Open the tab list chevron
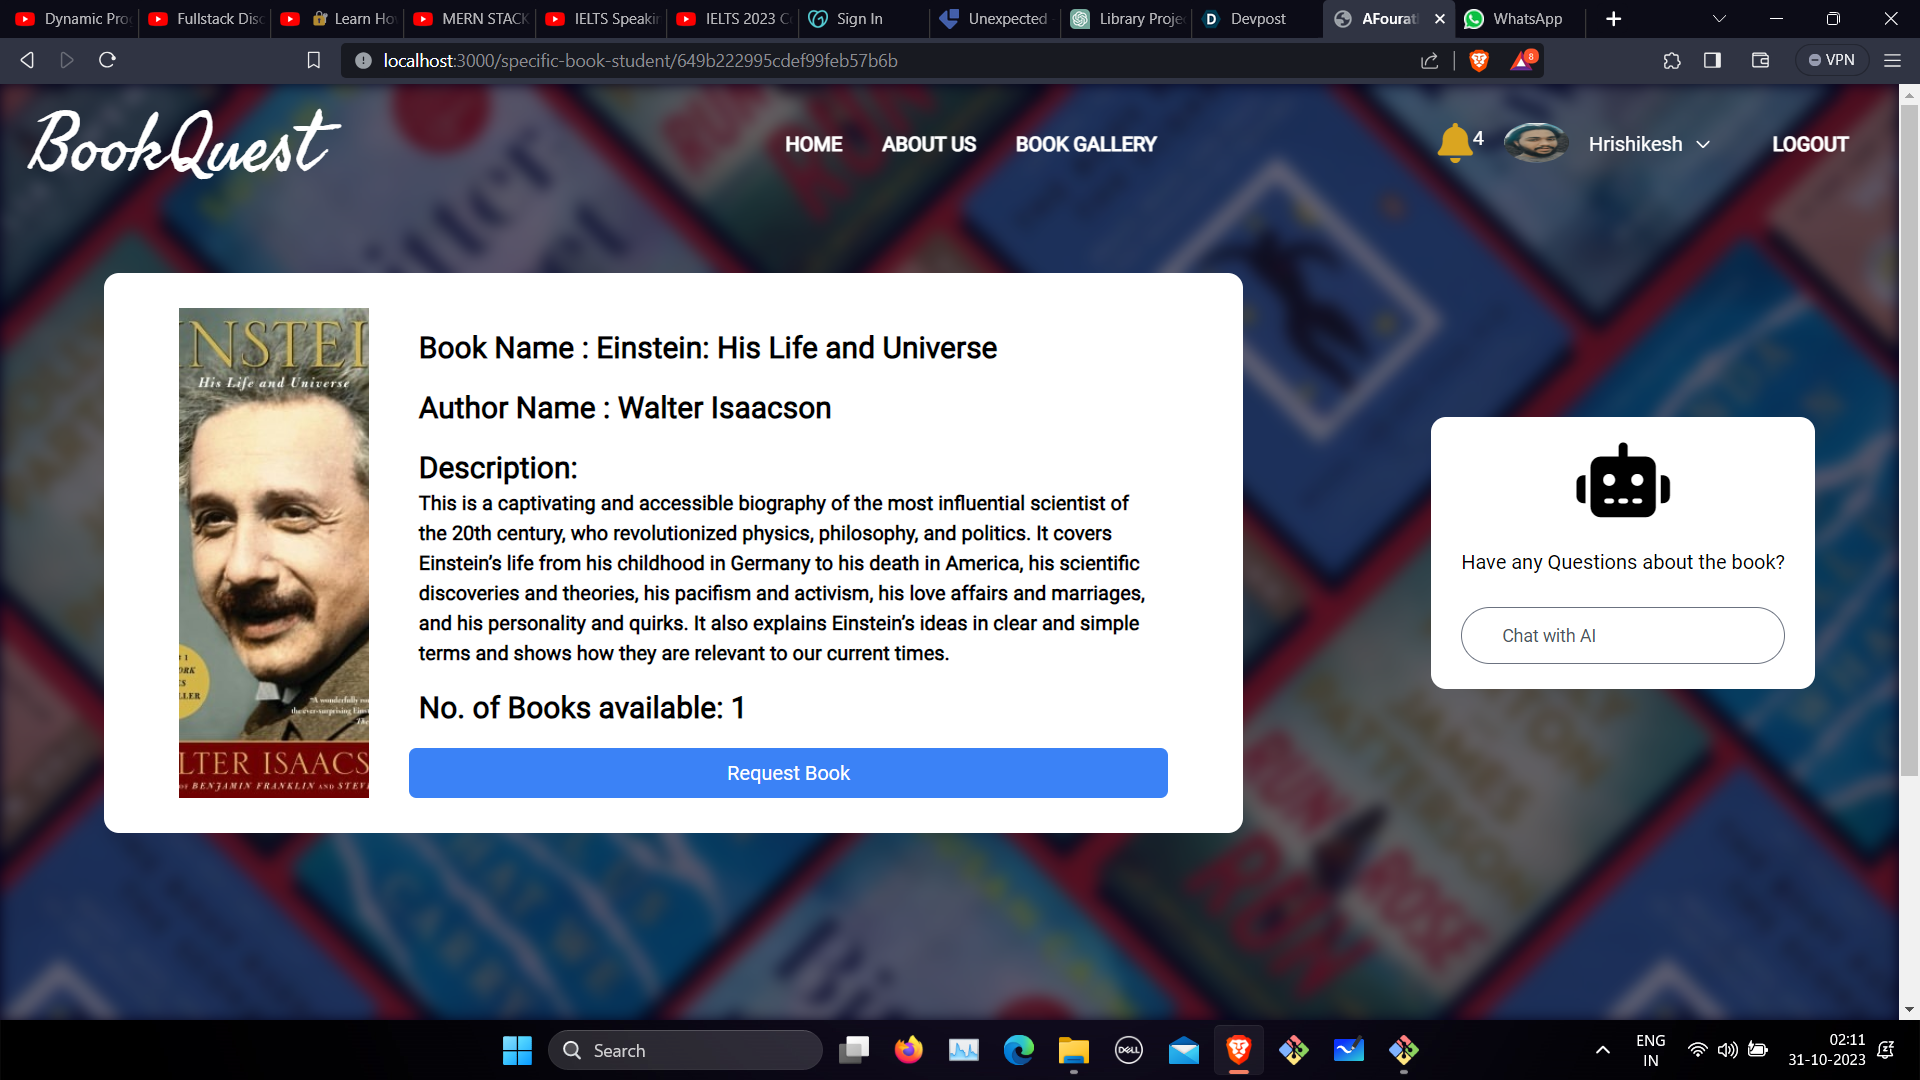This screenshot has height=1080, width=1920. (1719, 19)
